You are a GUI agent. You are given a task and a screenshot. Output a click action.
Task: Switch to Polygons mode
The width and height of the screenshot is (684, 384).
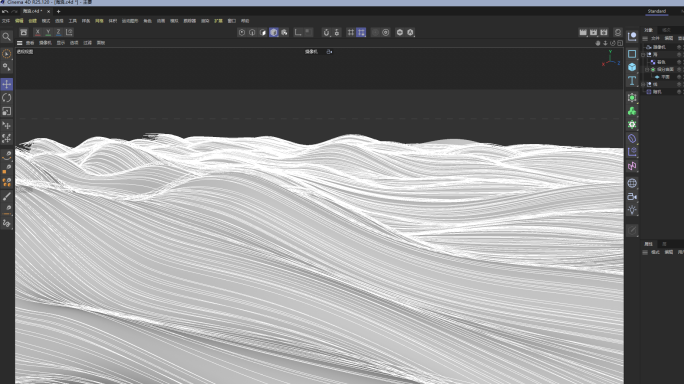point(263,32)
